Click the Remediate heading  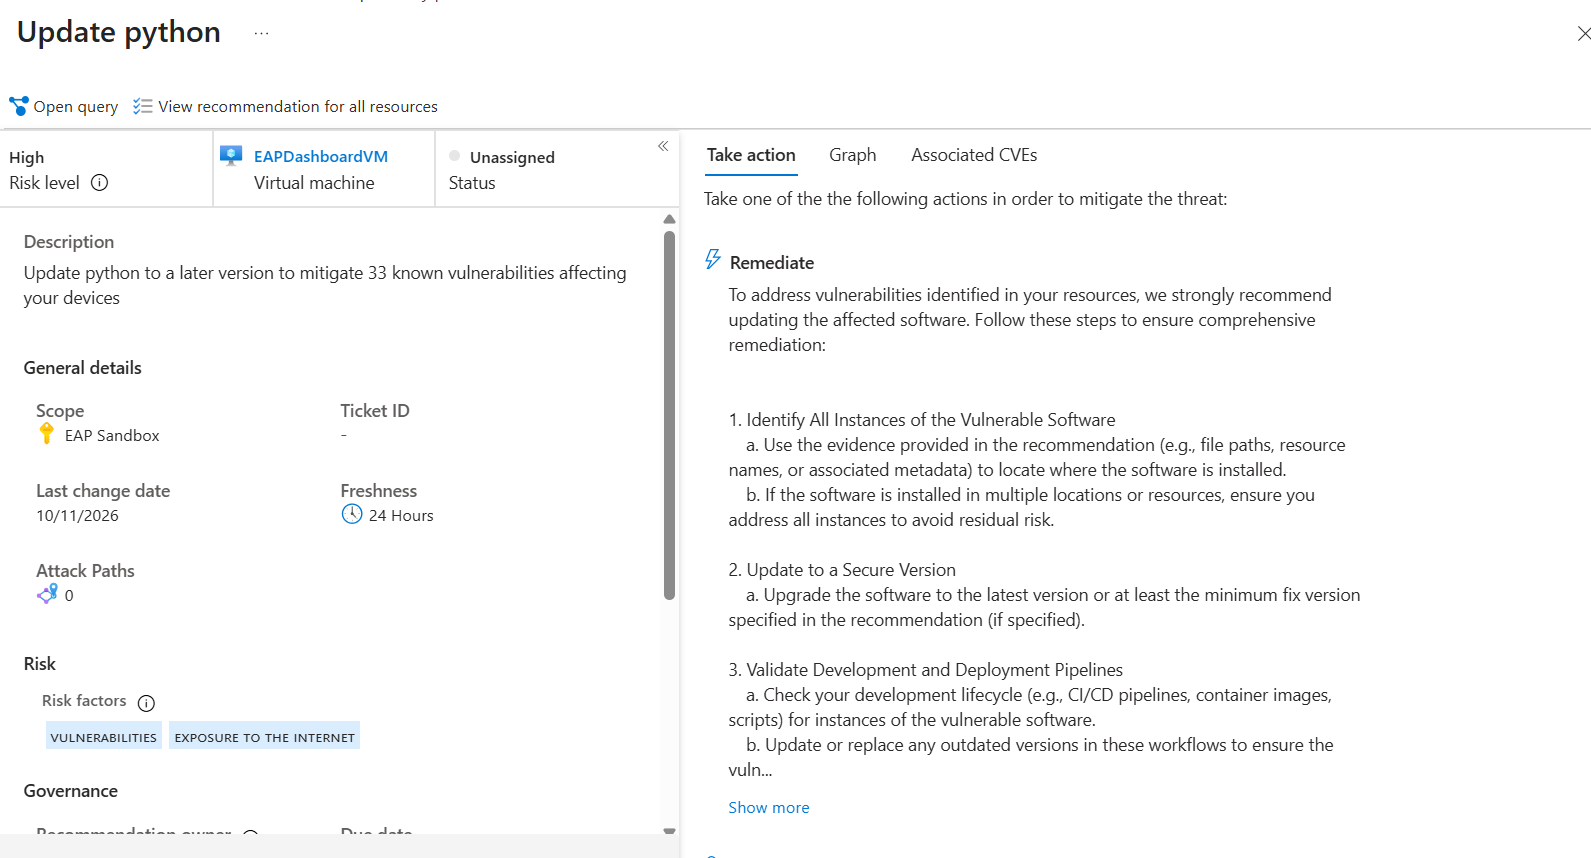pos(772,263)
